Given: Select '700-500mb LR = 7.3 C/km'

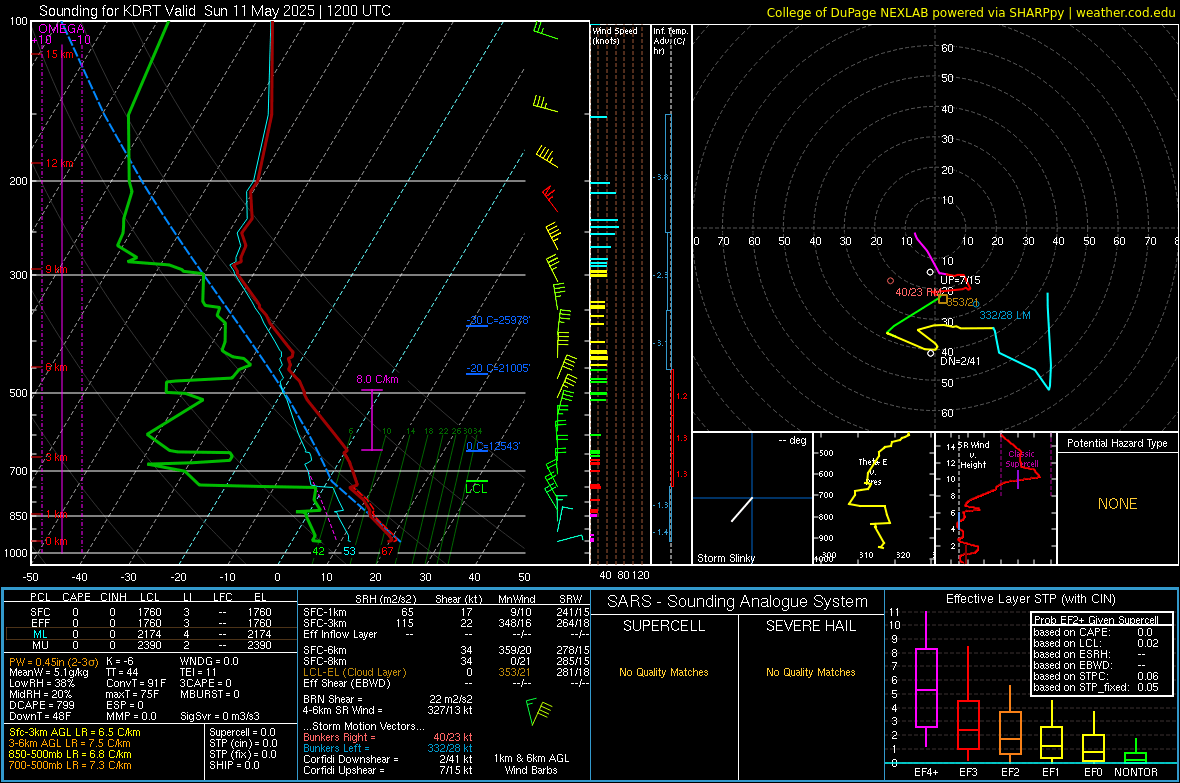Looking at the screenshot, I should [x=70, y=765].
